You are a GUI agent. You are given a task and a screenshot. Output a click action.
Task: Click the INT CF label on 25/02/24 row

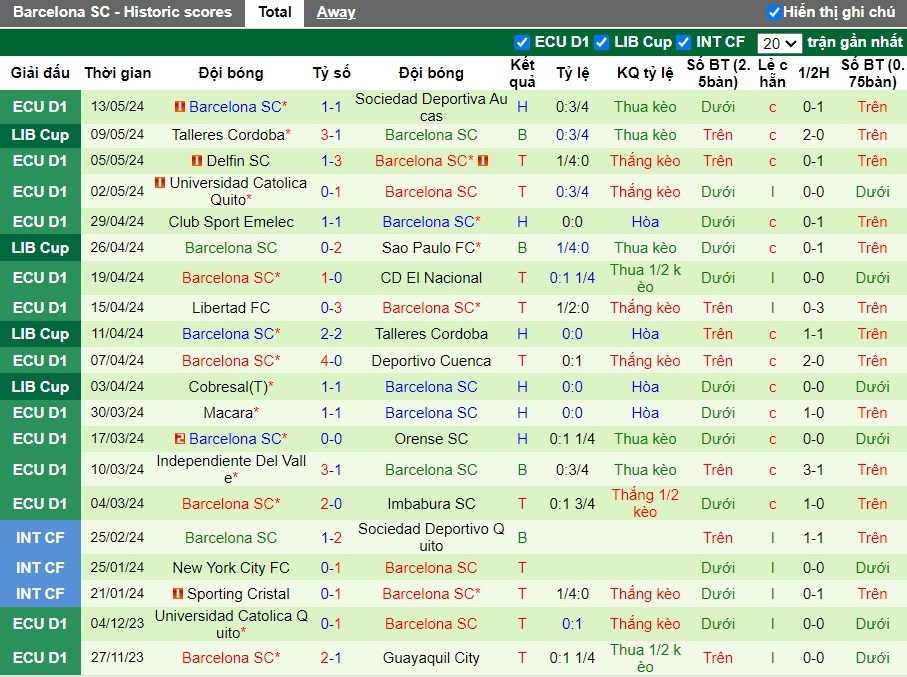point(40,538)
